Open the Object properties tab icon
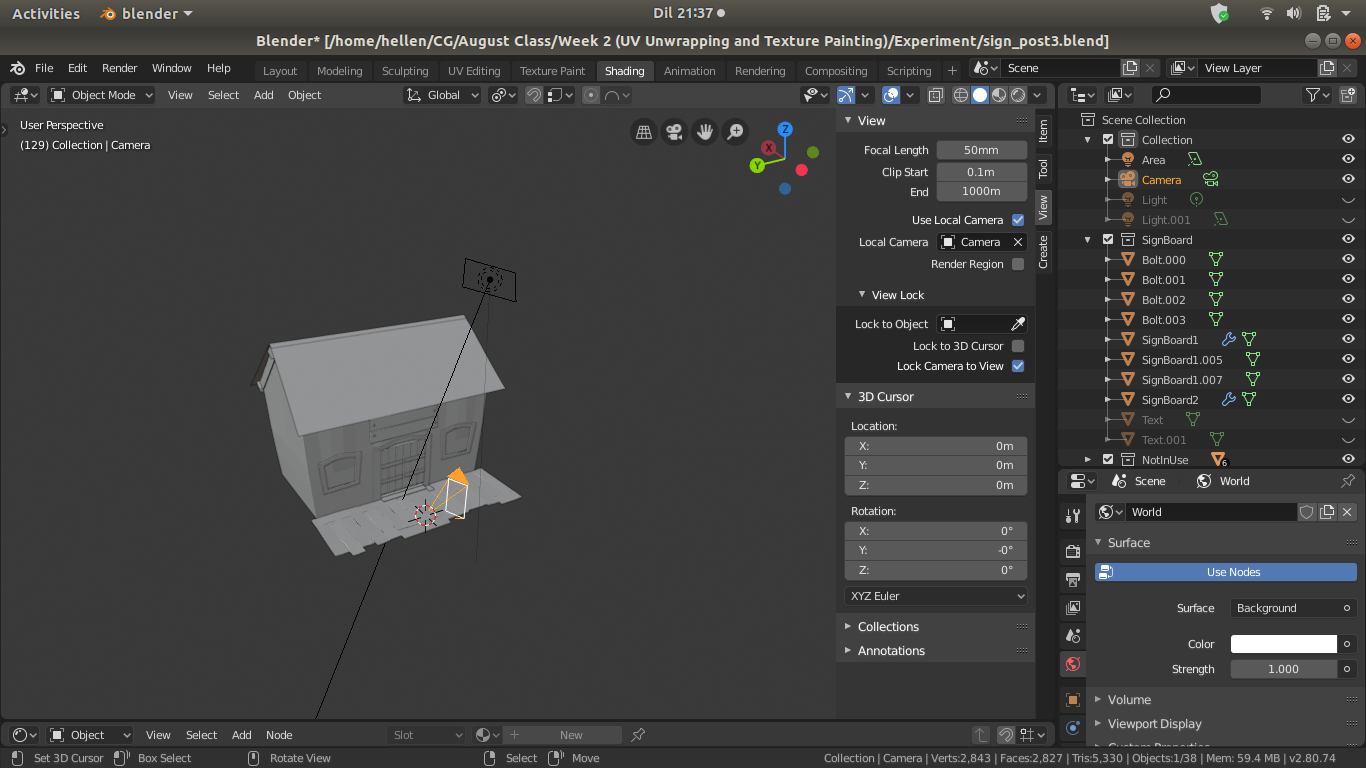 (x=1073, y=700)
